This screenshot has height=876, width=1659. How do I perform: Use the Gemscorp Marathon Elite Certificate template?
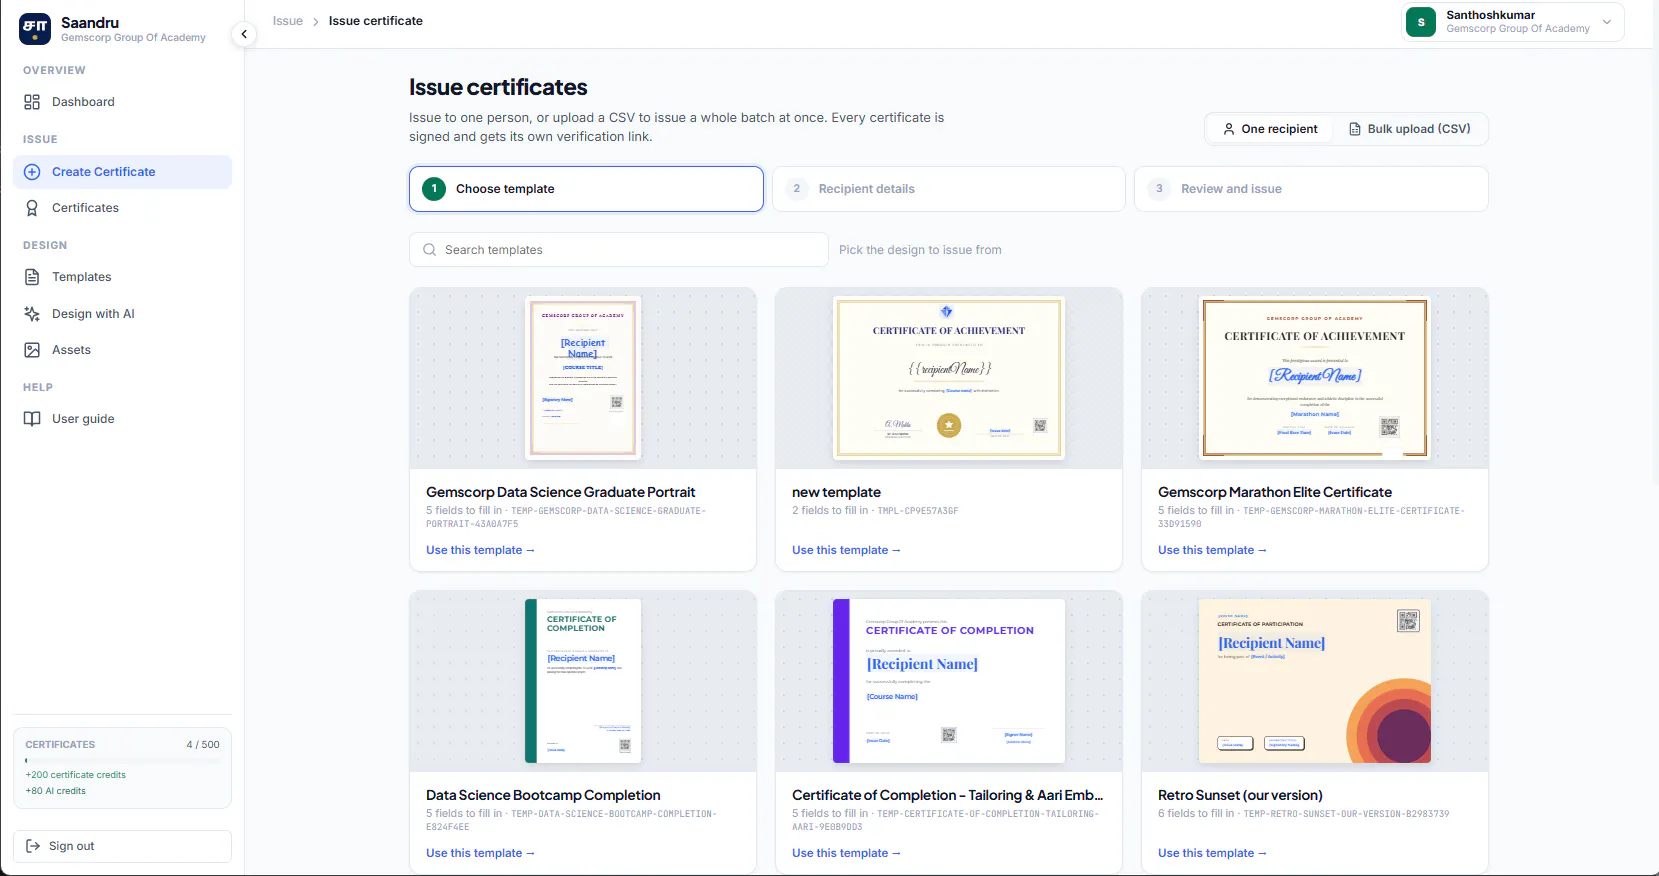1212,550
